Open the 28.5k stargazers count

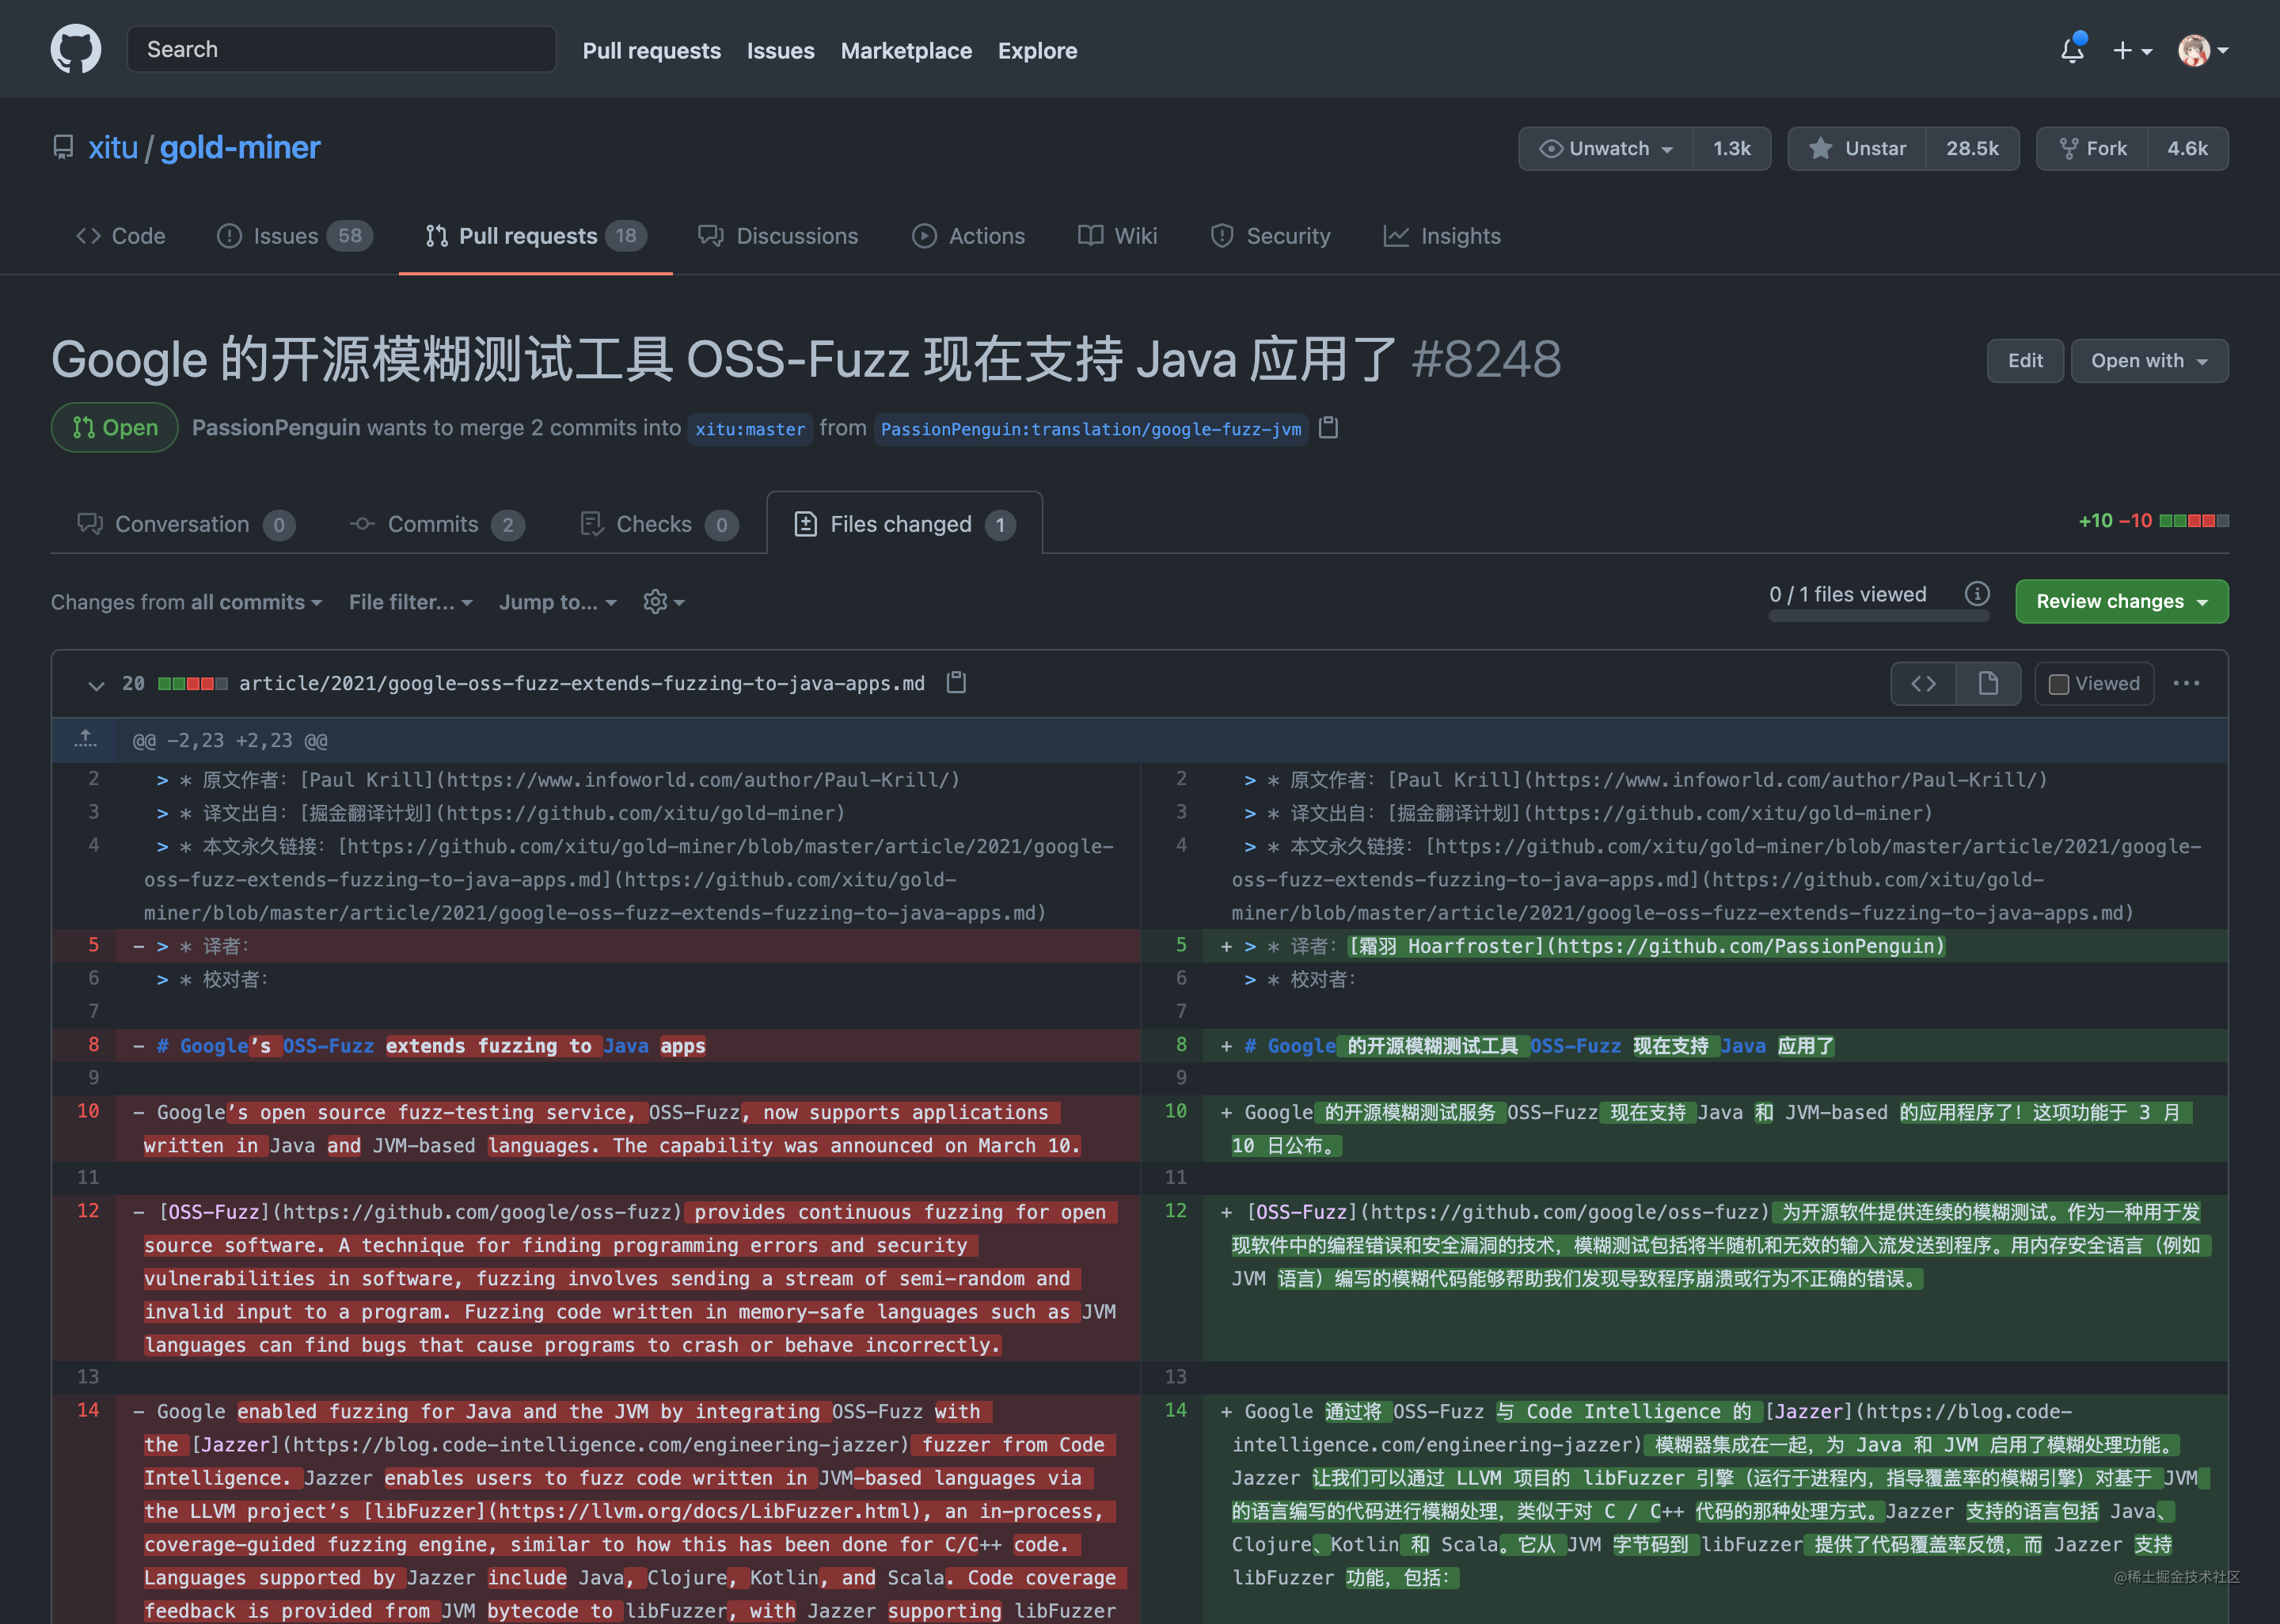tap(1972, 148)
